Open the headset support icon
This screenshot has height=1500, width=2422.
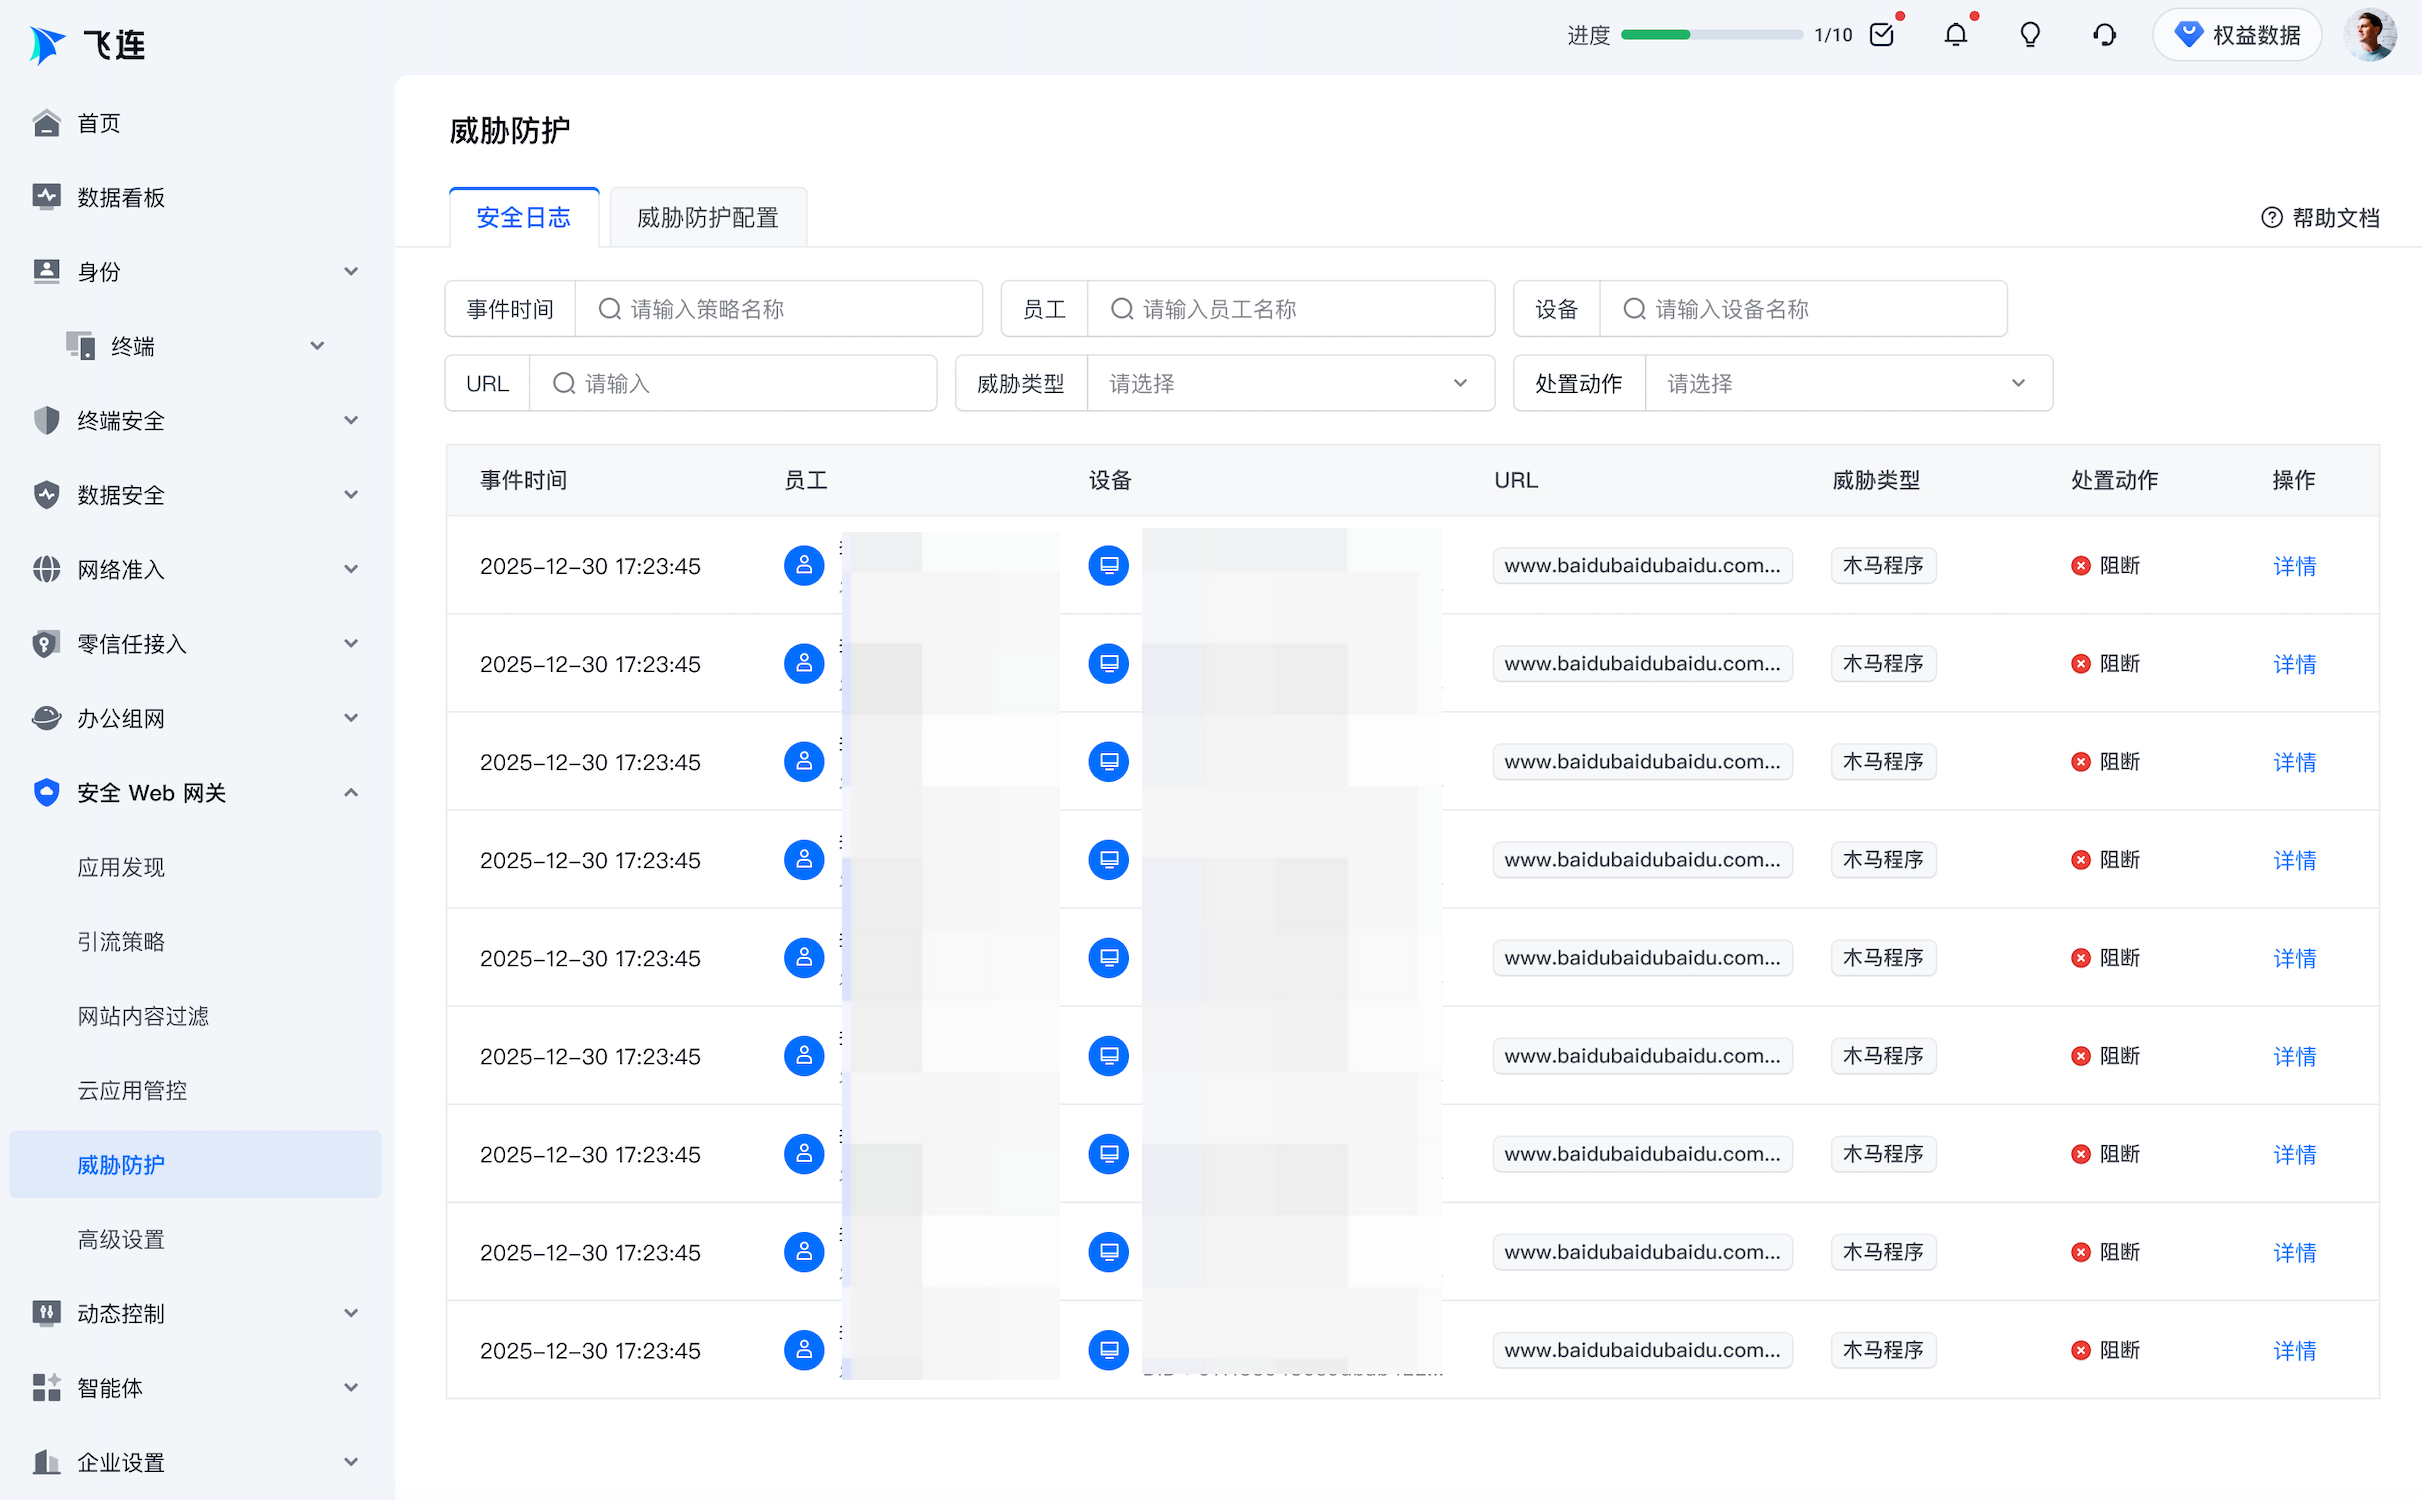(2104, 36)
